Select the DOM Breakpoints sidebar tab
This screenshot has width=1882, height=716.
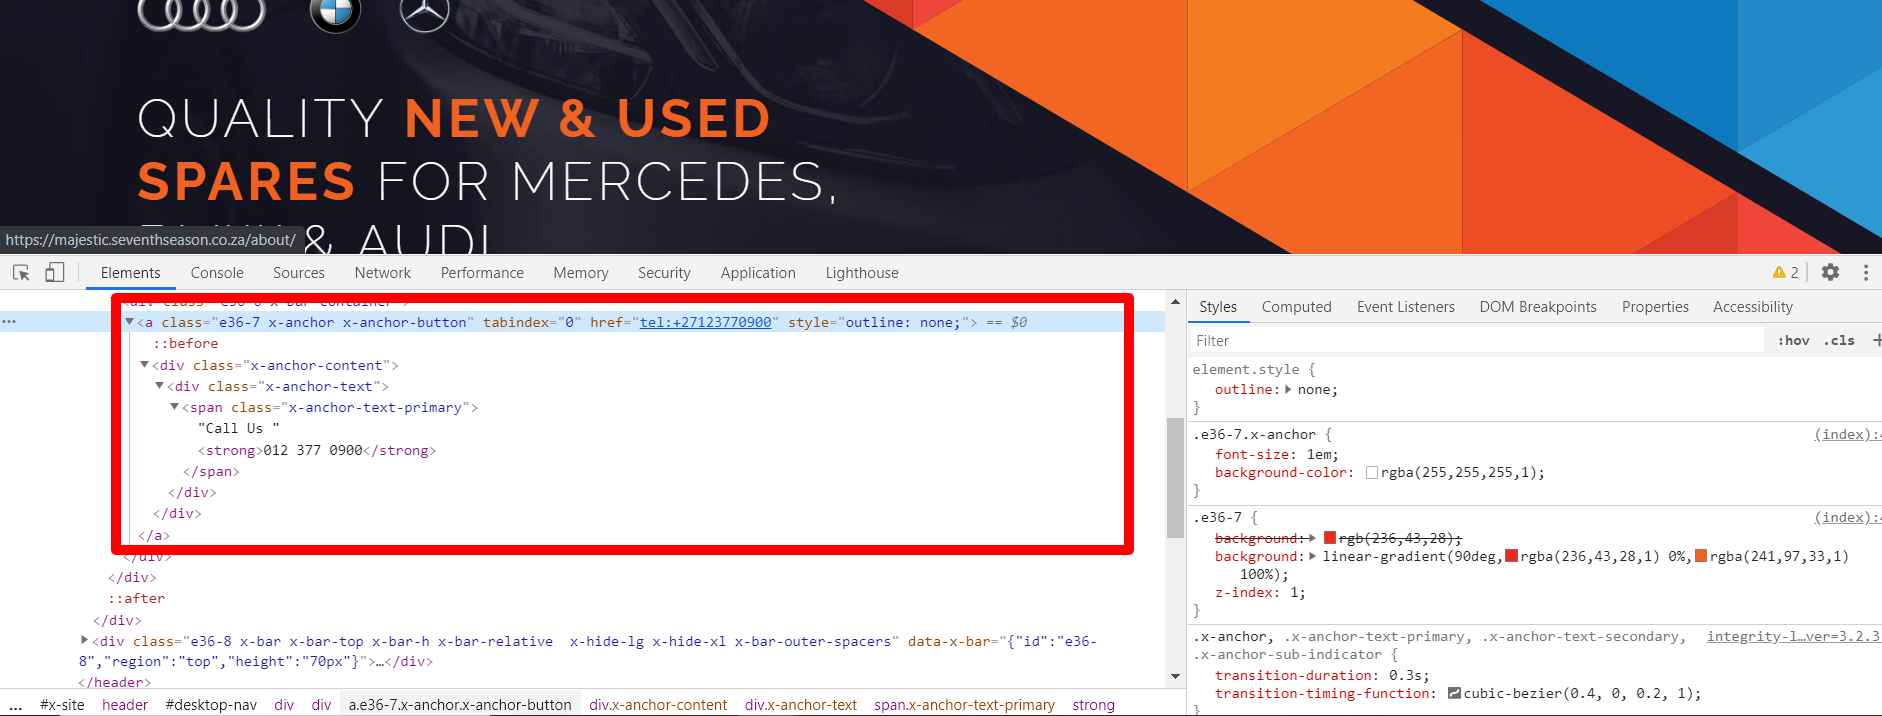tap(1538, 307)
